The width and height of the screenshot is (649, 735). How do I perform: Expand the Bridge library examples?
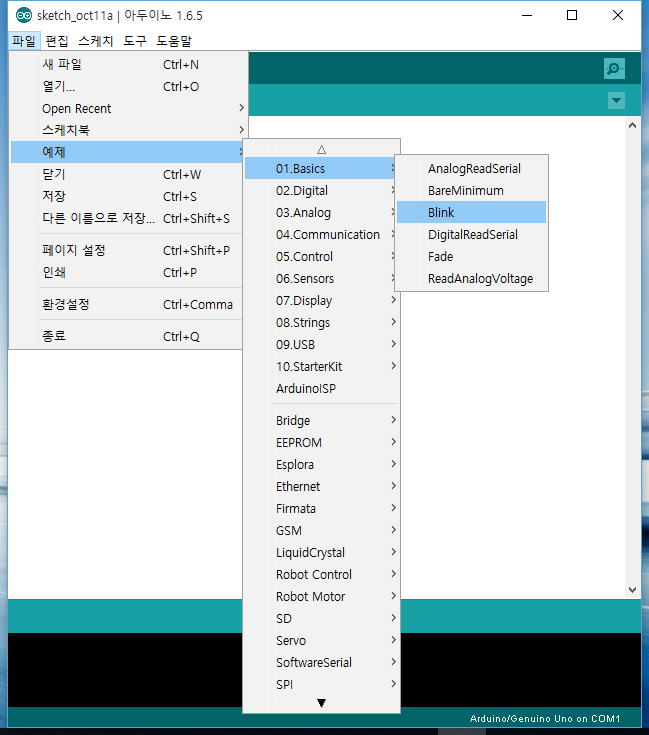pyautogui.click(x=321, y=420)
